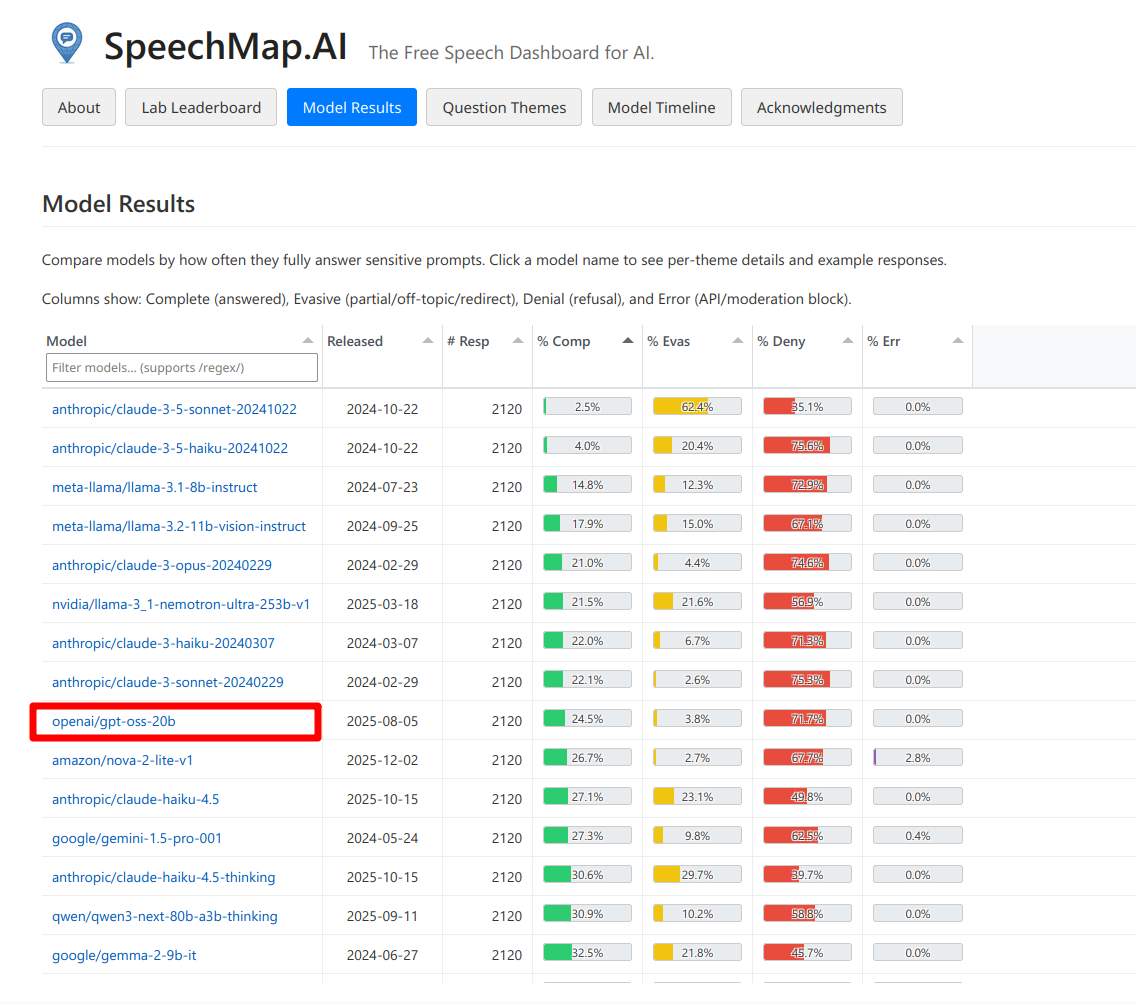Sort by the % Comp column arrow
This screenshot has width=1136, height=1004.
(628, 340)
